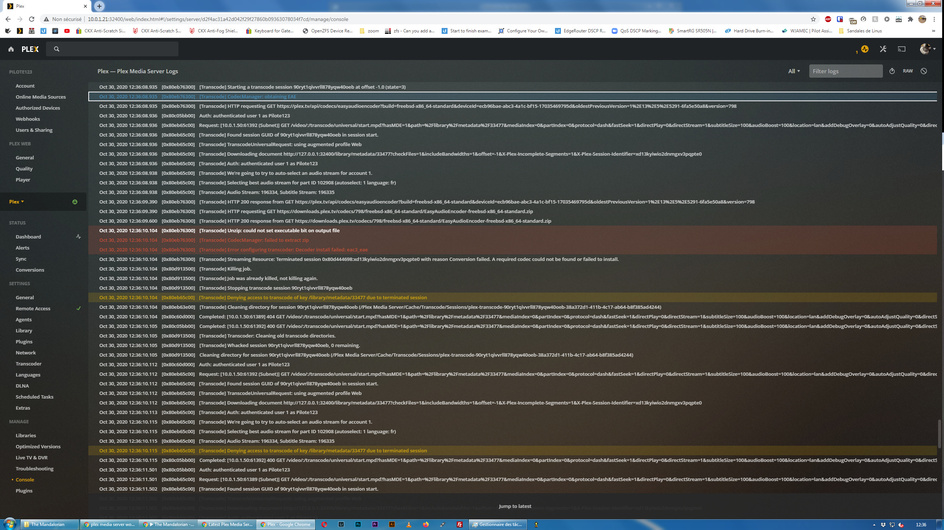944x530 pixels.
Task: Open Troubleshooting page
Action: 35,469
